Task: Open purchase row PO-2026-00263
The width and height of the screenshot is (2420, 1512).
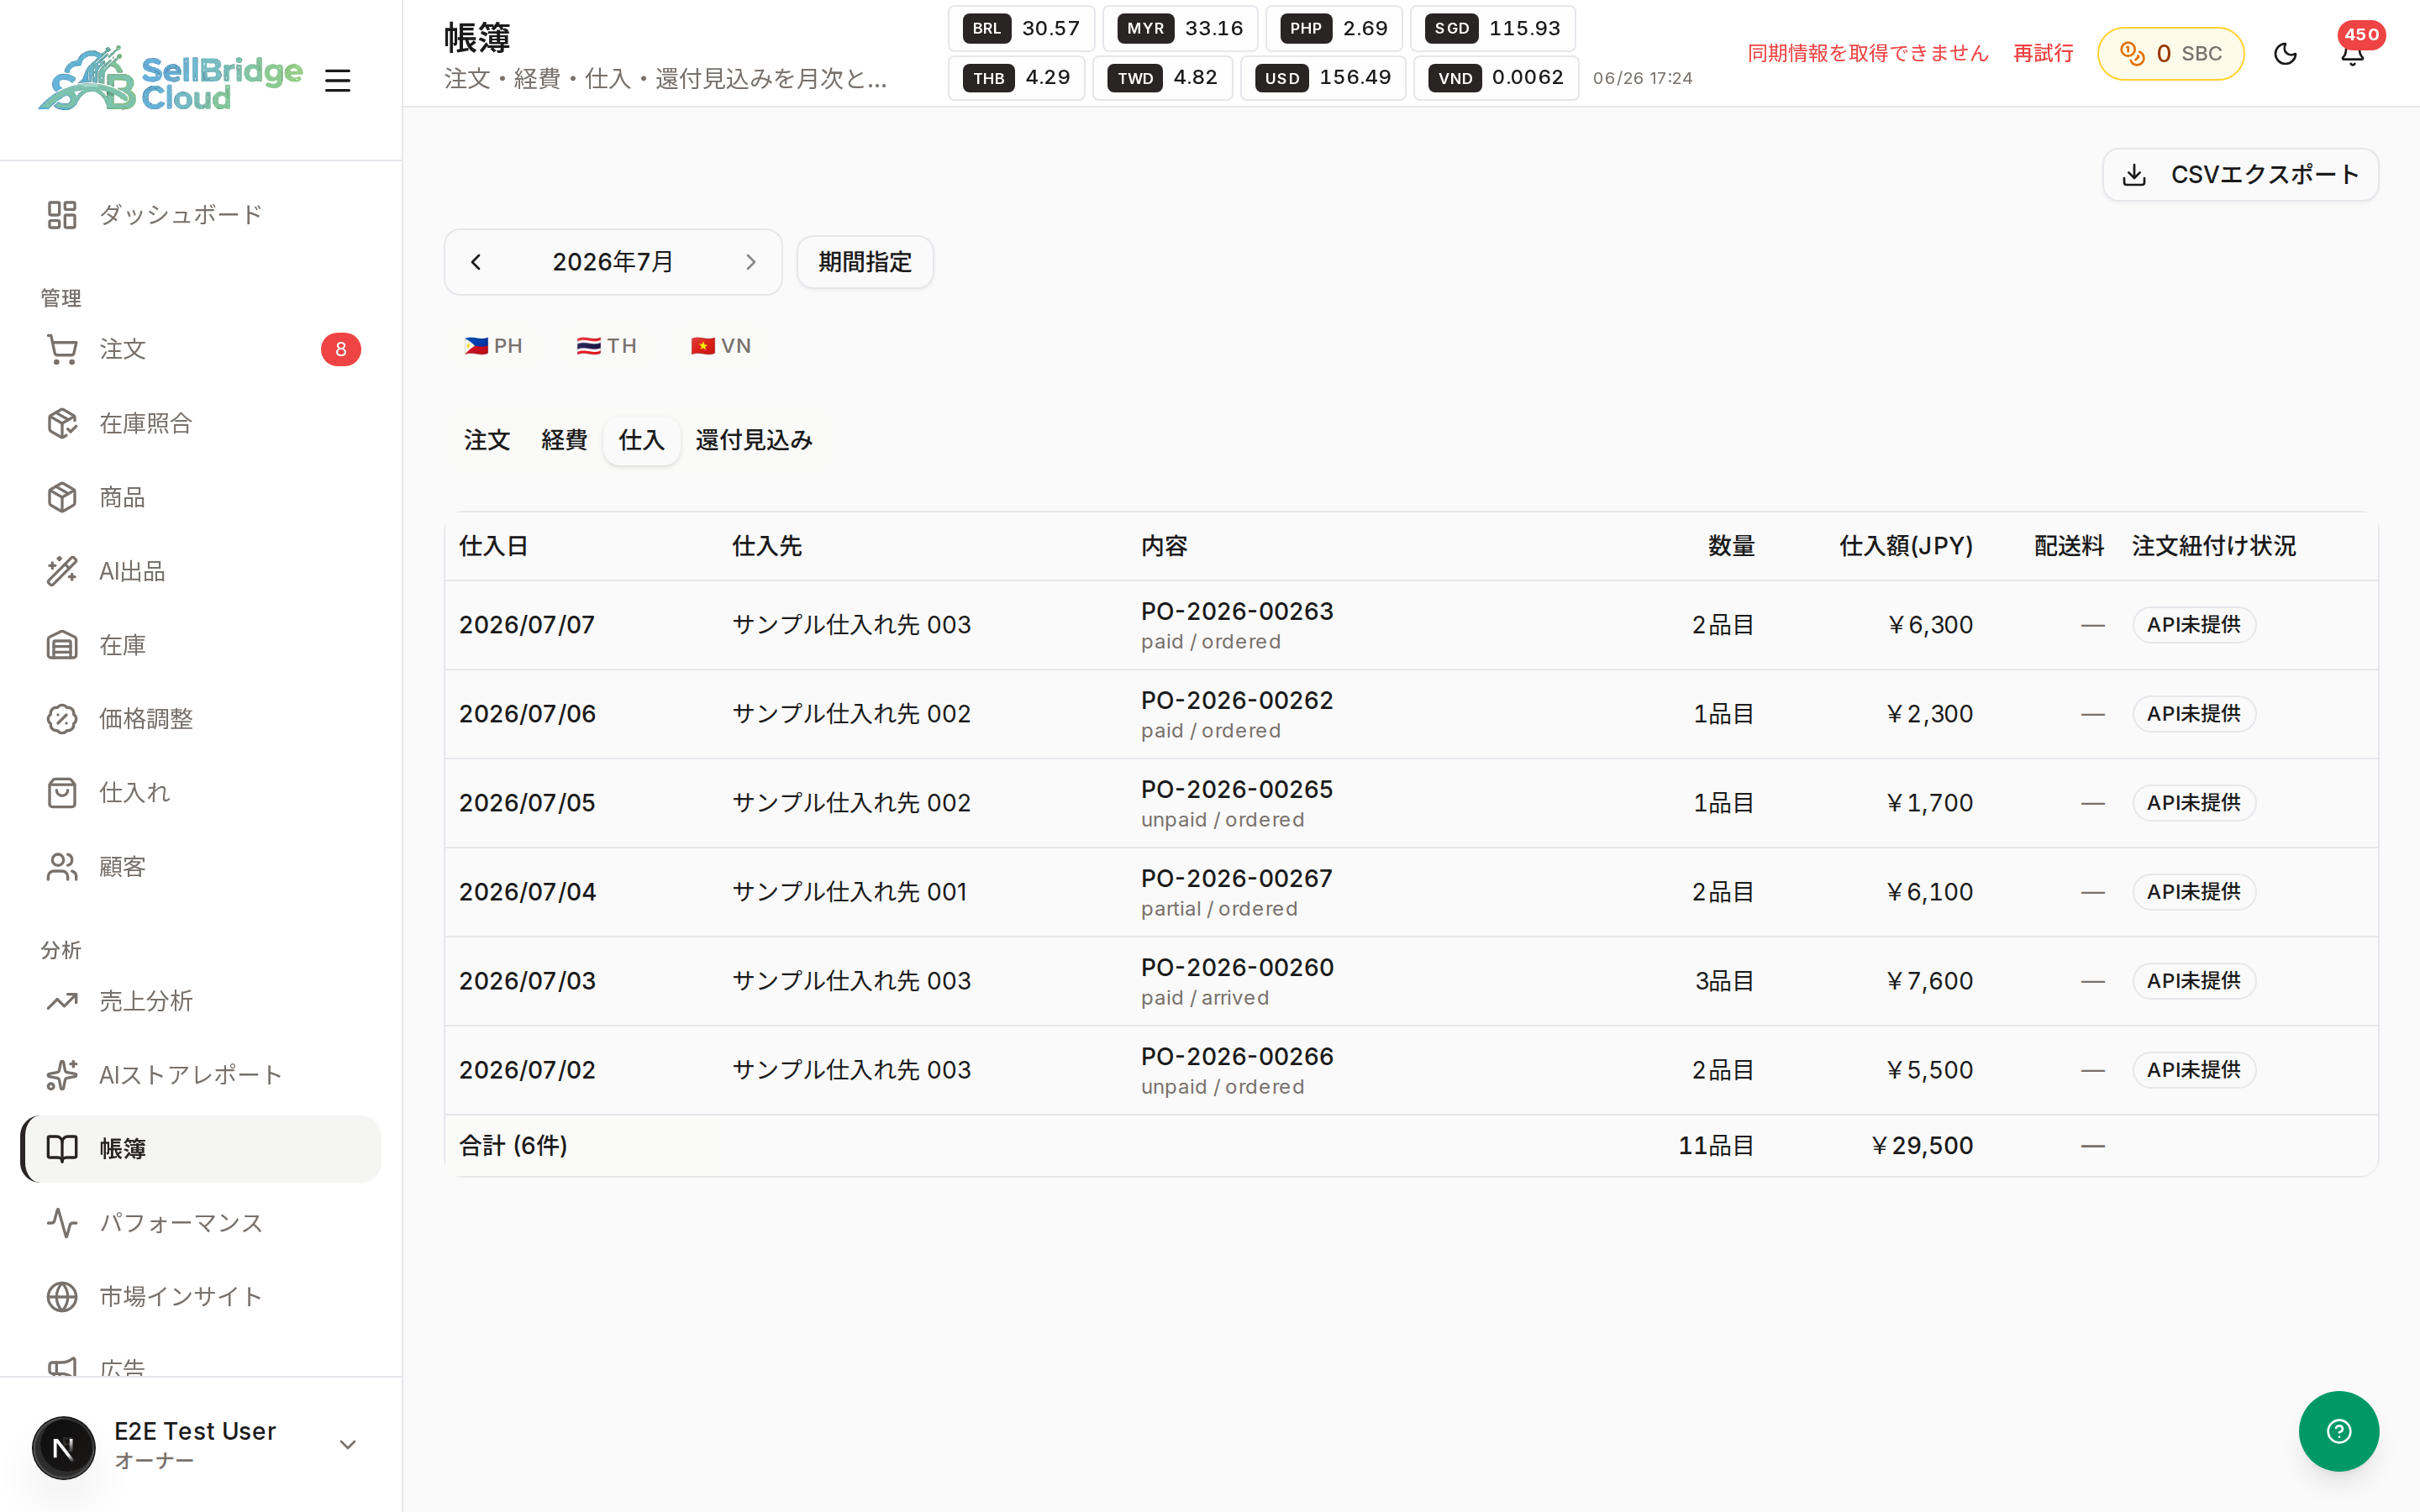Action: [1411, 625]
